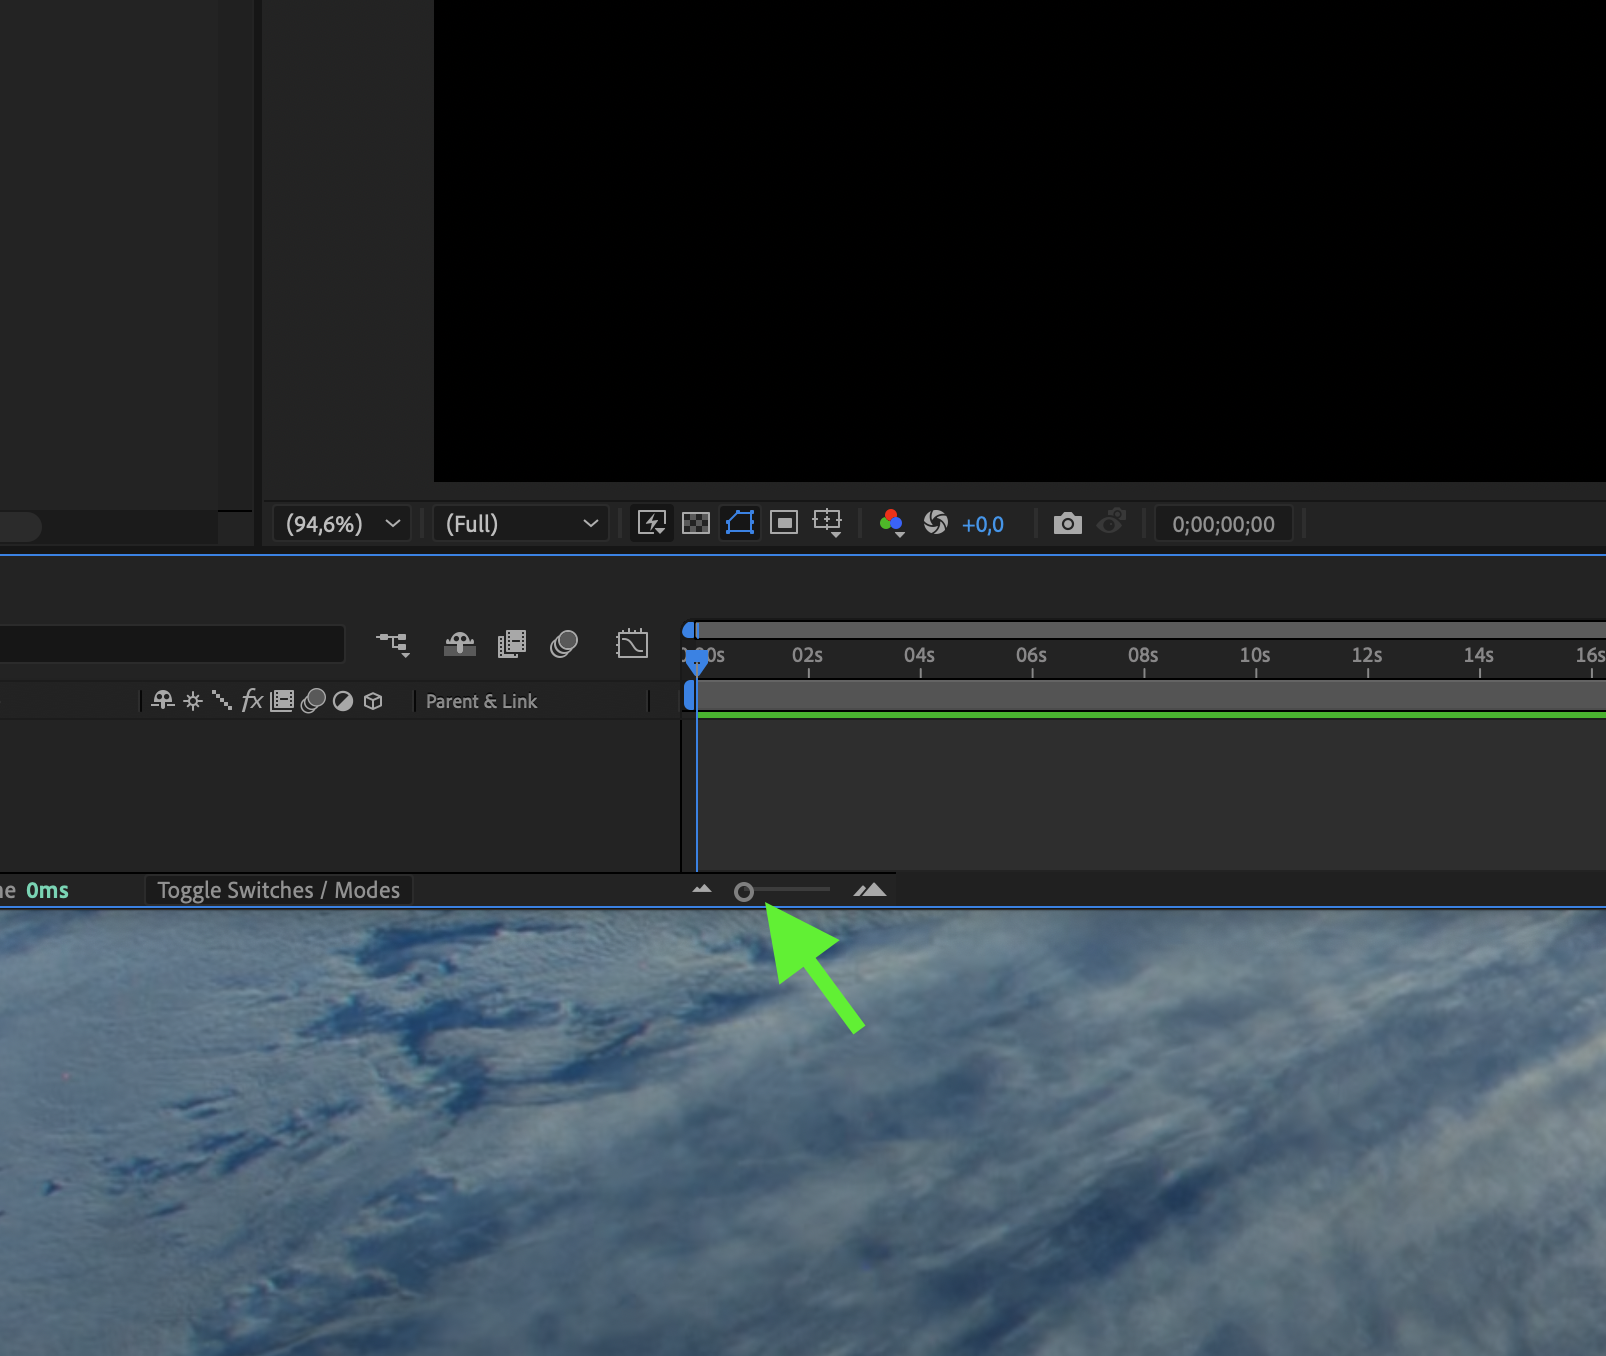Click the timecode field showing 0;00;00;00
Image resolution: width=1606 pixels, height=1356 pixels.
(x=1223, y=523)
